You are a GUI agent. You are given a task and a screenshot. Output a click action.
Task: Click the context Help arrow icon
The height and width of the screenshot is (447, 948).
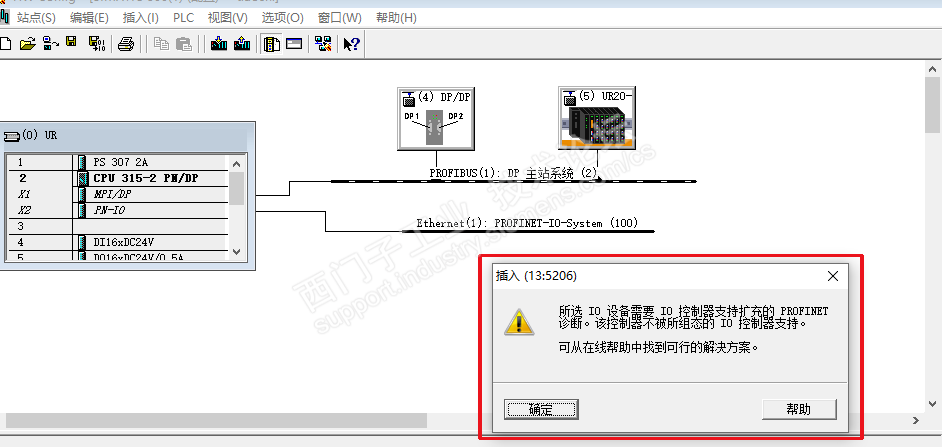pos(351,44)
